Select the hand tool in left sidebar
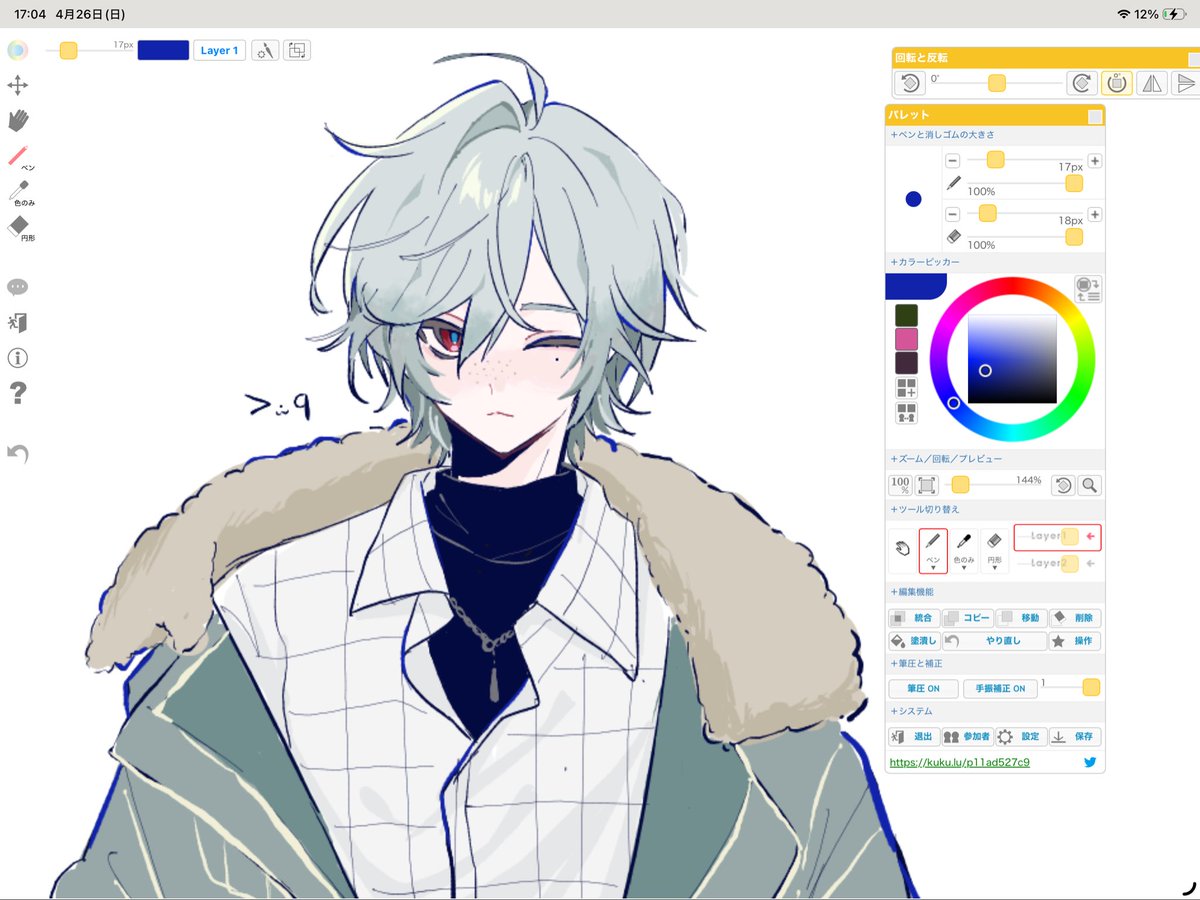The width and height of the screenshot is (1200, 900). [x=18, y=120]
